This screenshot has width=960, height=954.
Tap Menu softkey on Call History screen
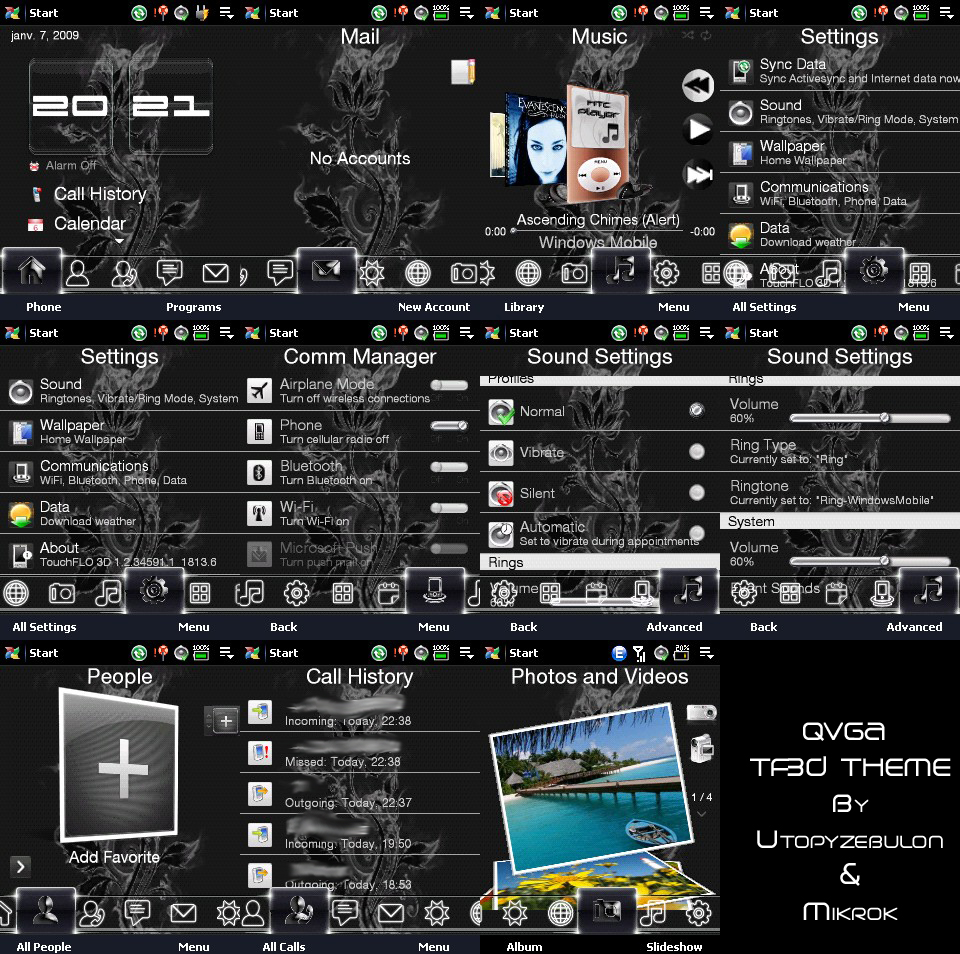(x=433, y=947)
